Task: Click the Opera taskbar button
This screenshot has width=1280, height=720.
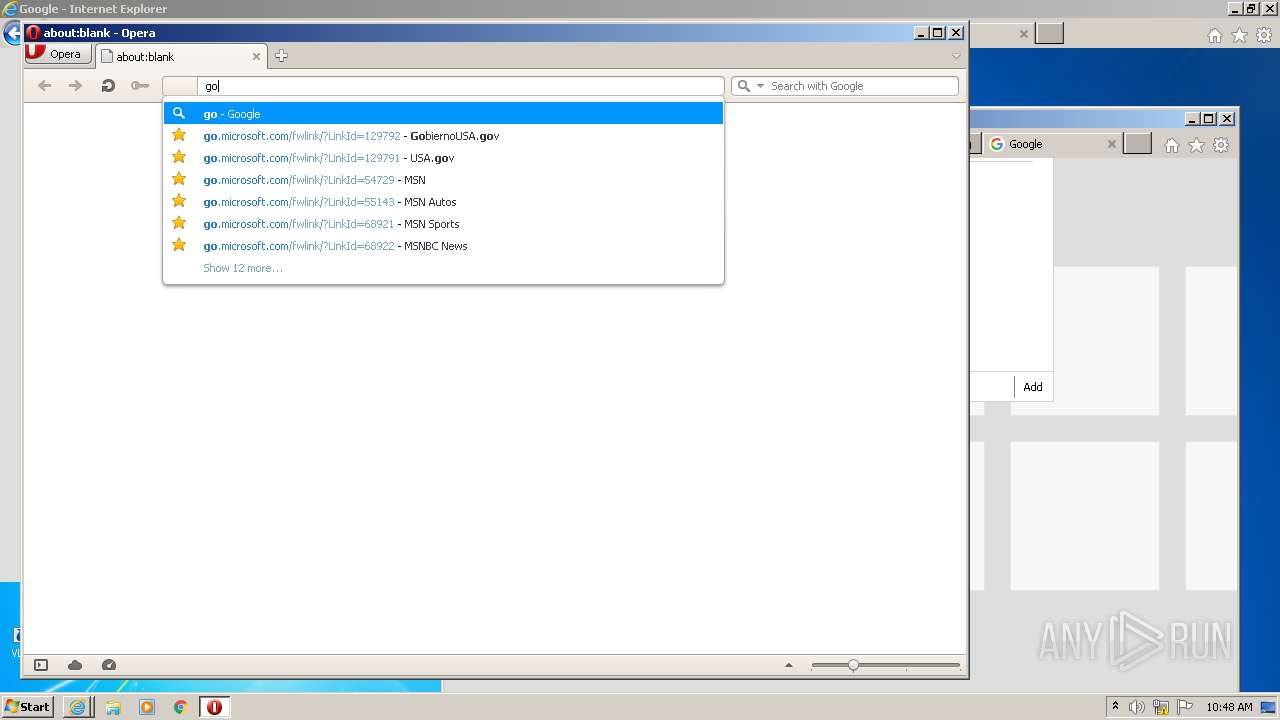Action: (214, 707)
